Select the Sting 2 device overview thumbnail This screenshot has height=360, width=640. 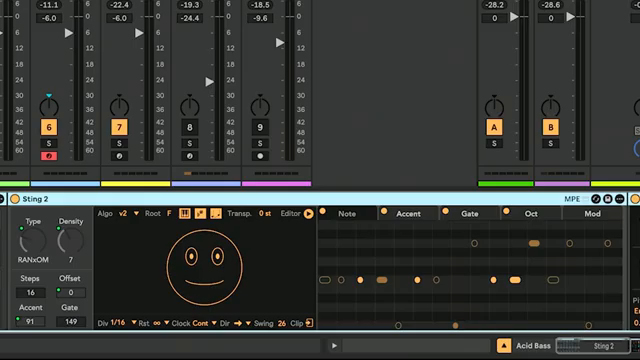point(593,346)
